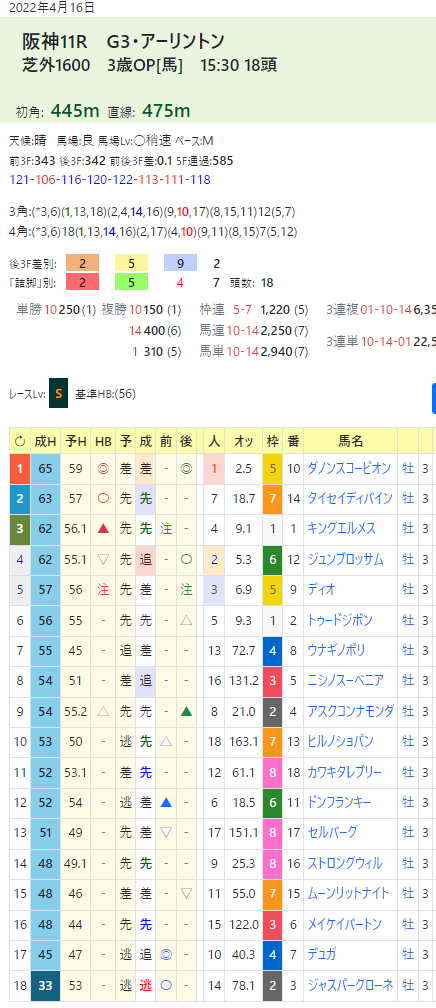The height and width of the screenshot is (1008, 436).
Task: Click red 2 box in 詰脚別 row
Action: pos(81,282)
